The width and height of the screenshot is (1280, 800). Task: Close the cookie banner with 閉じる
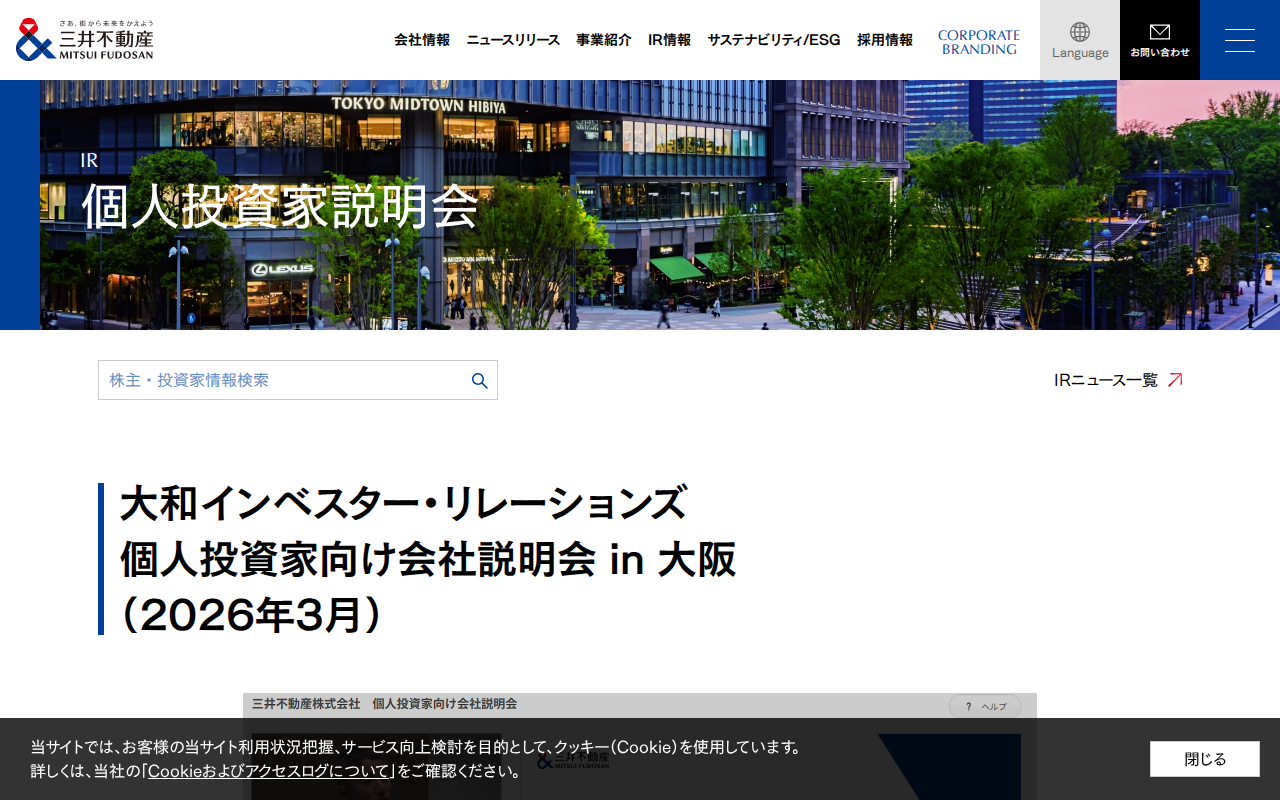[1205, 759]
